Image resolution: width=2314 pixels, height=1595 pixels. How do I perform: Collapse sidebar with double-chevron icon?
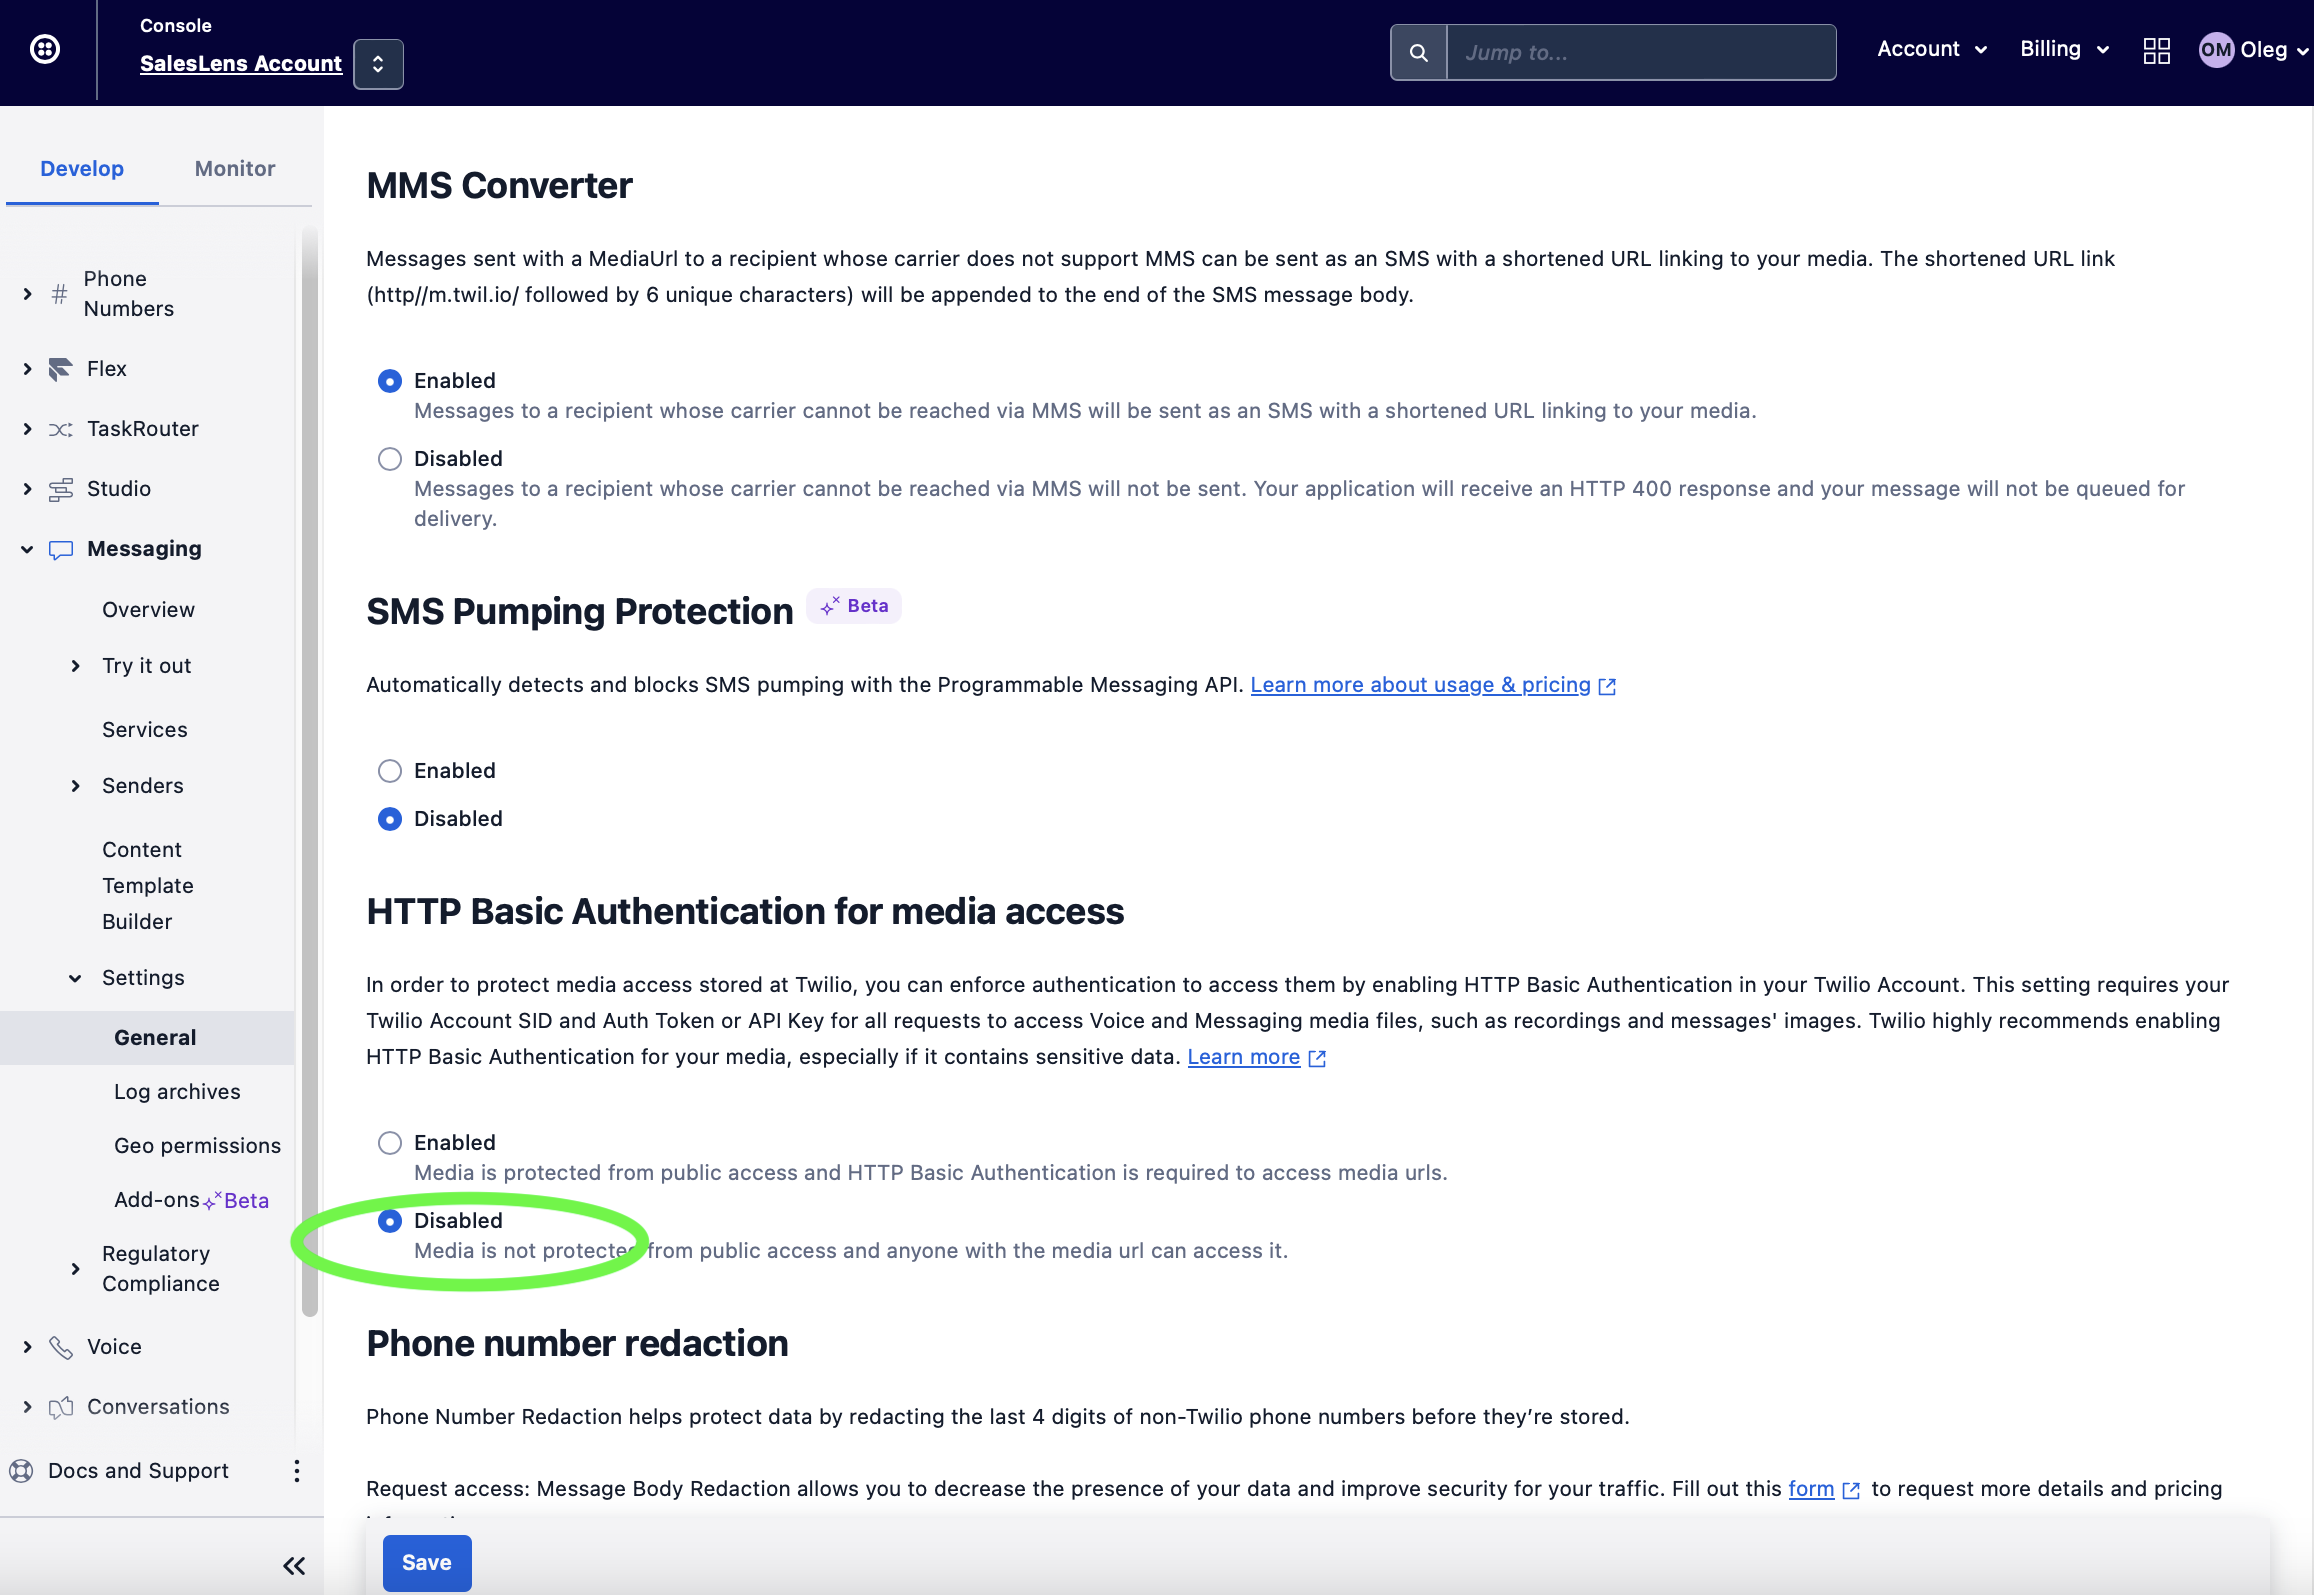pyautogui.click(x=294, y=1565)
